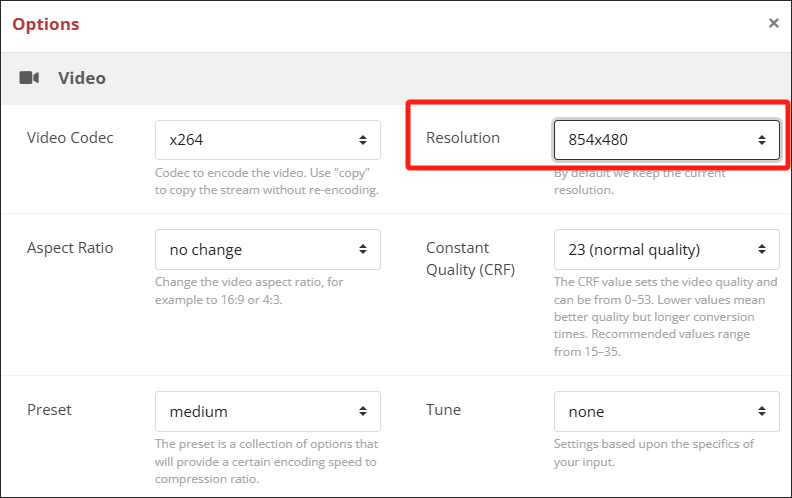Click the Aspect Ratio label
The height and width of the screenshot is (498, 792).
click(x=70, y=248)
